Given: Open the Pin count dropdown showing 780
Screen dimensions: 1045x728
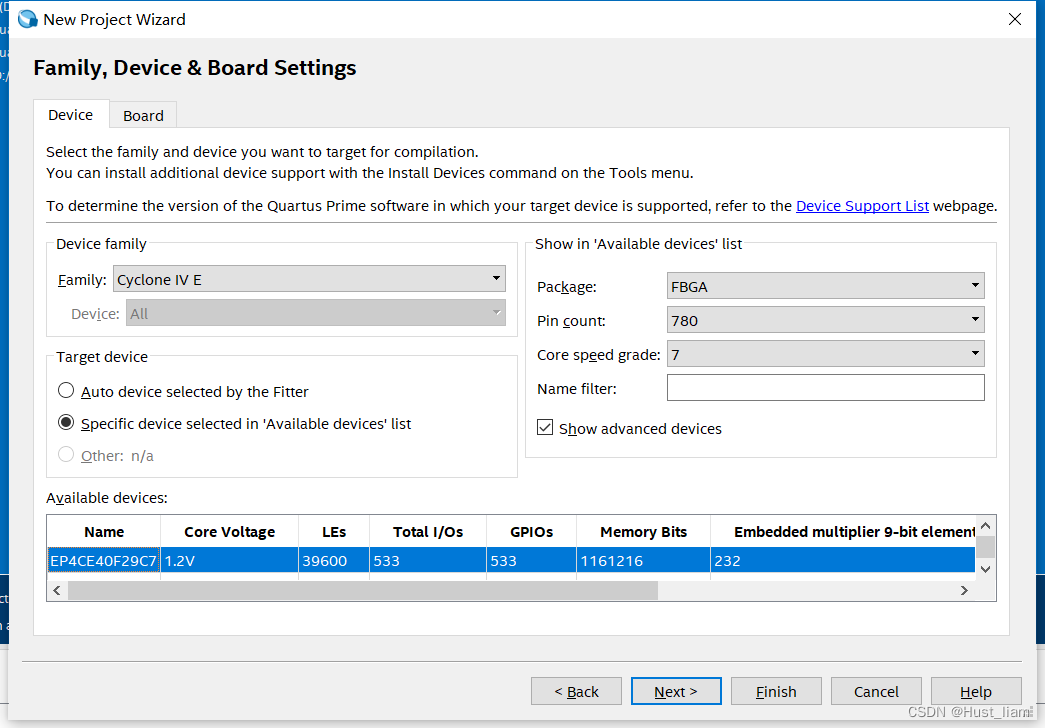Looking at the screenshot, I should [825, 320].
